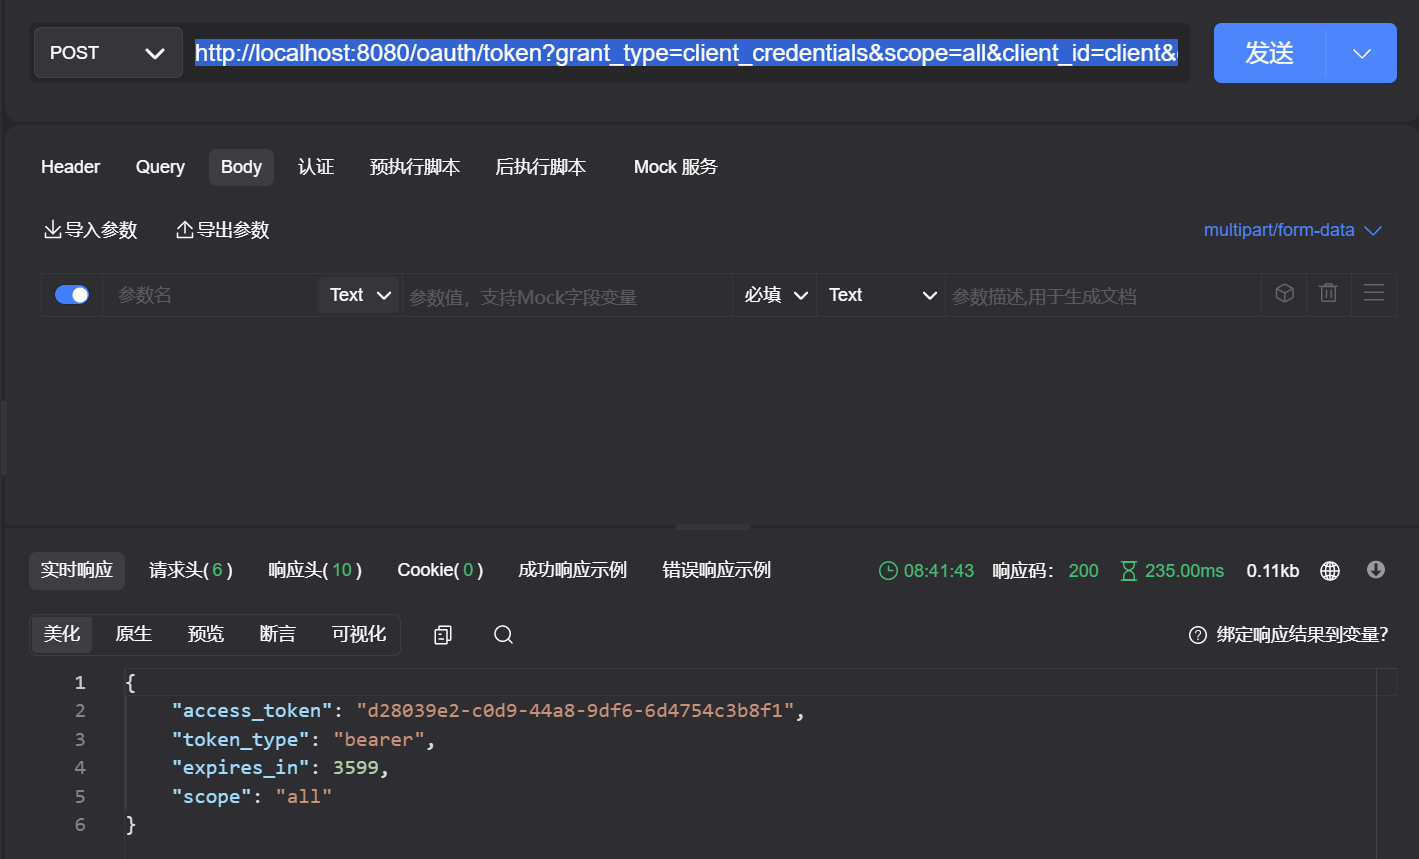Select the 断言 assertion view
Viewport: 1419px width, 859px height.
[278, 634]
